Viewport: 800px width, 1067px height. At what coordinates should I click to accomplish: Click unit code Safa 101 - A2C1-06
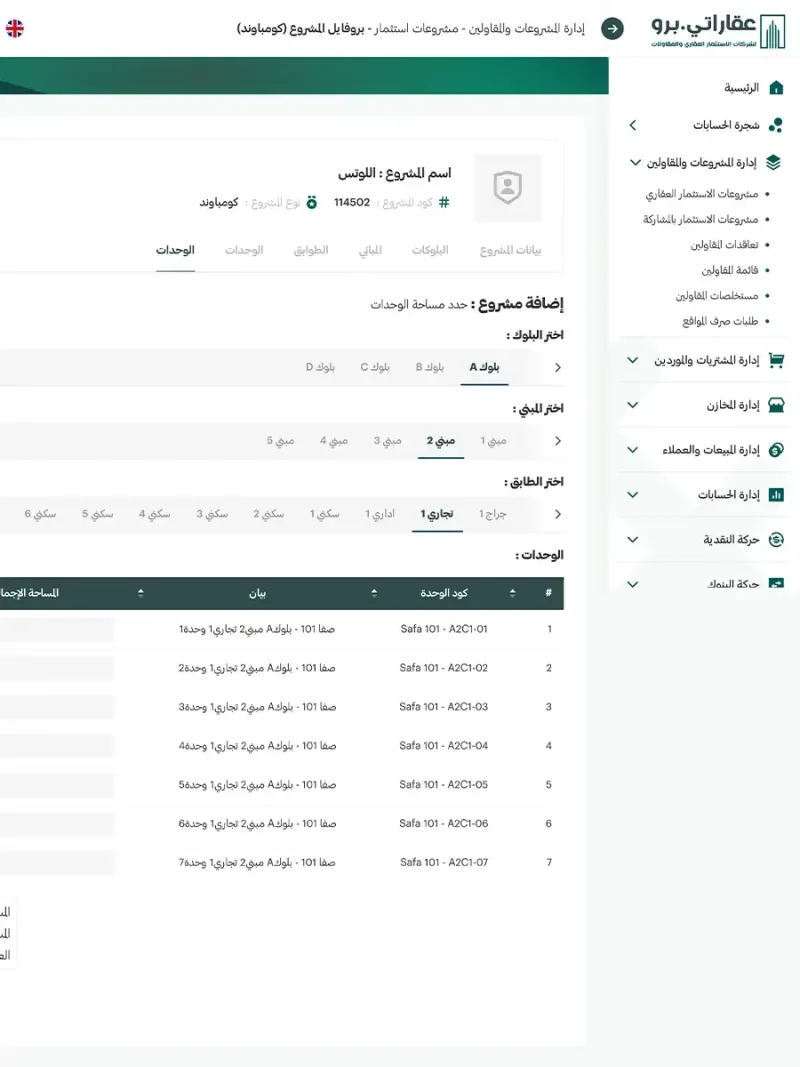pos(444,823)
